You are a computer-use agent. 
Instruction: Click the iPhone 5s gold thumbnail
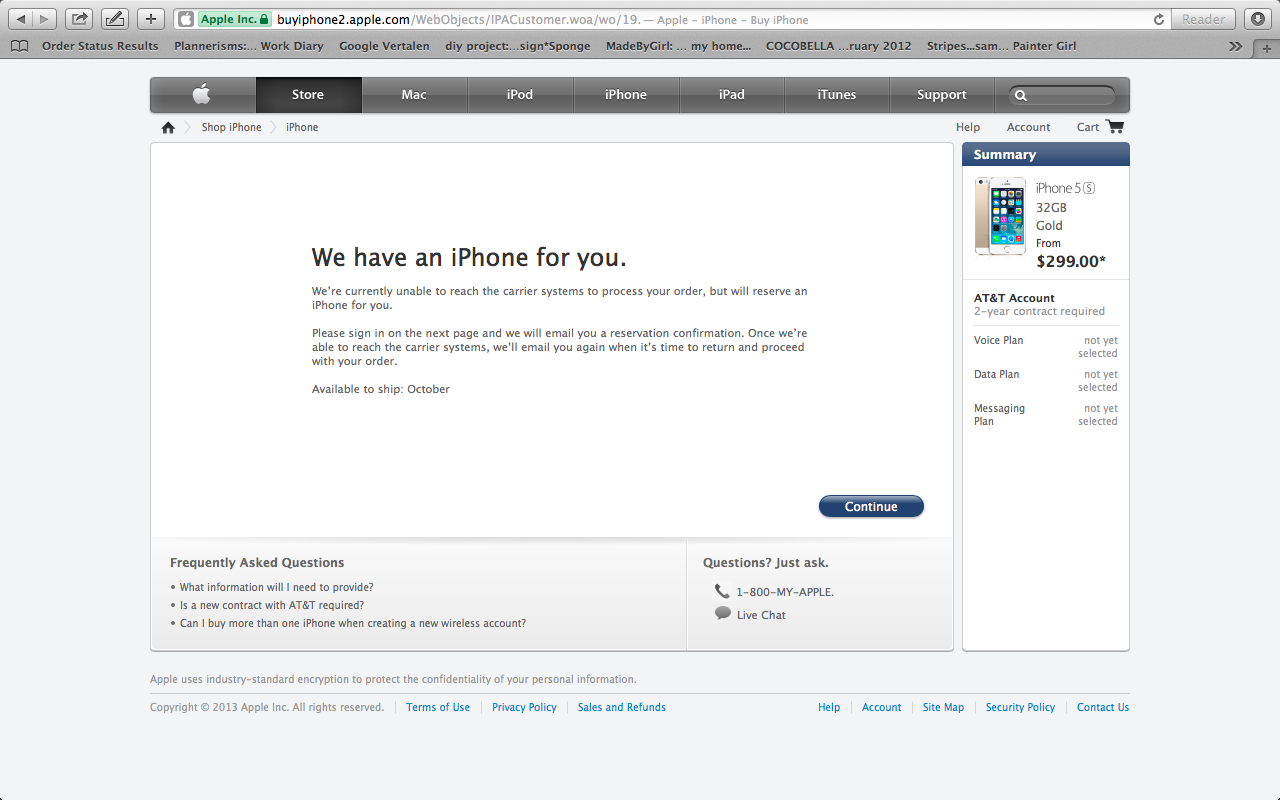pyautogui.click(x=1000, y=216)
